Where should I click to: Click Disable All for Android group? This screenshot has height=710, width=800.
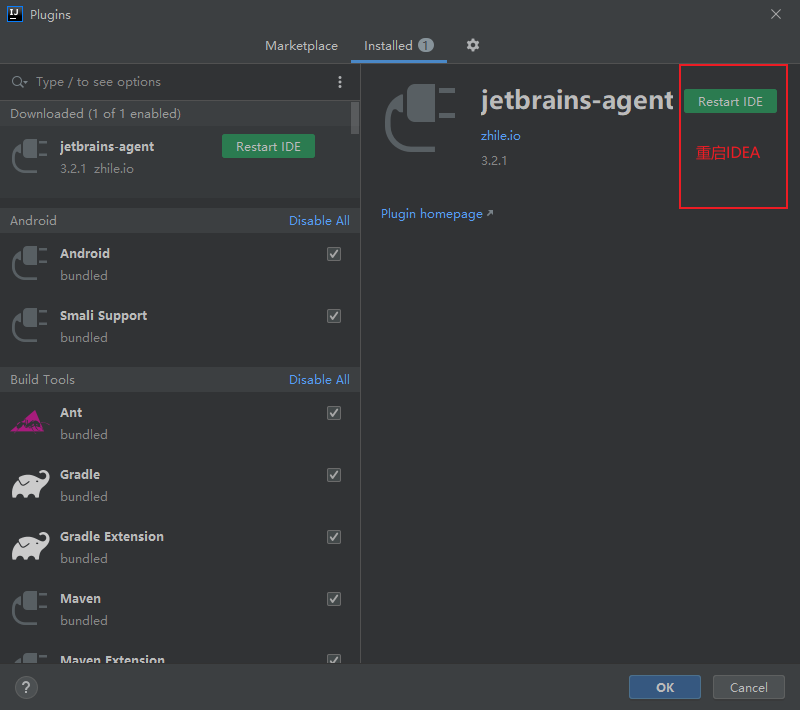click(319, 220)
